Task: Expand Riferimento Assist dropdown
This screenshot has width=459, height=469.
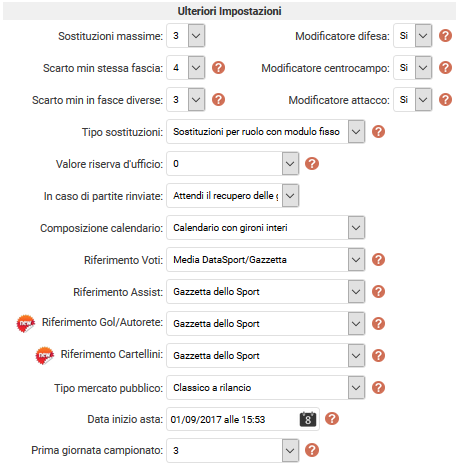Action: (266, 292)
